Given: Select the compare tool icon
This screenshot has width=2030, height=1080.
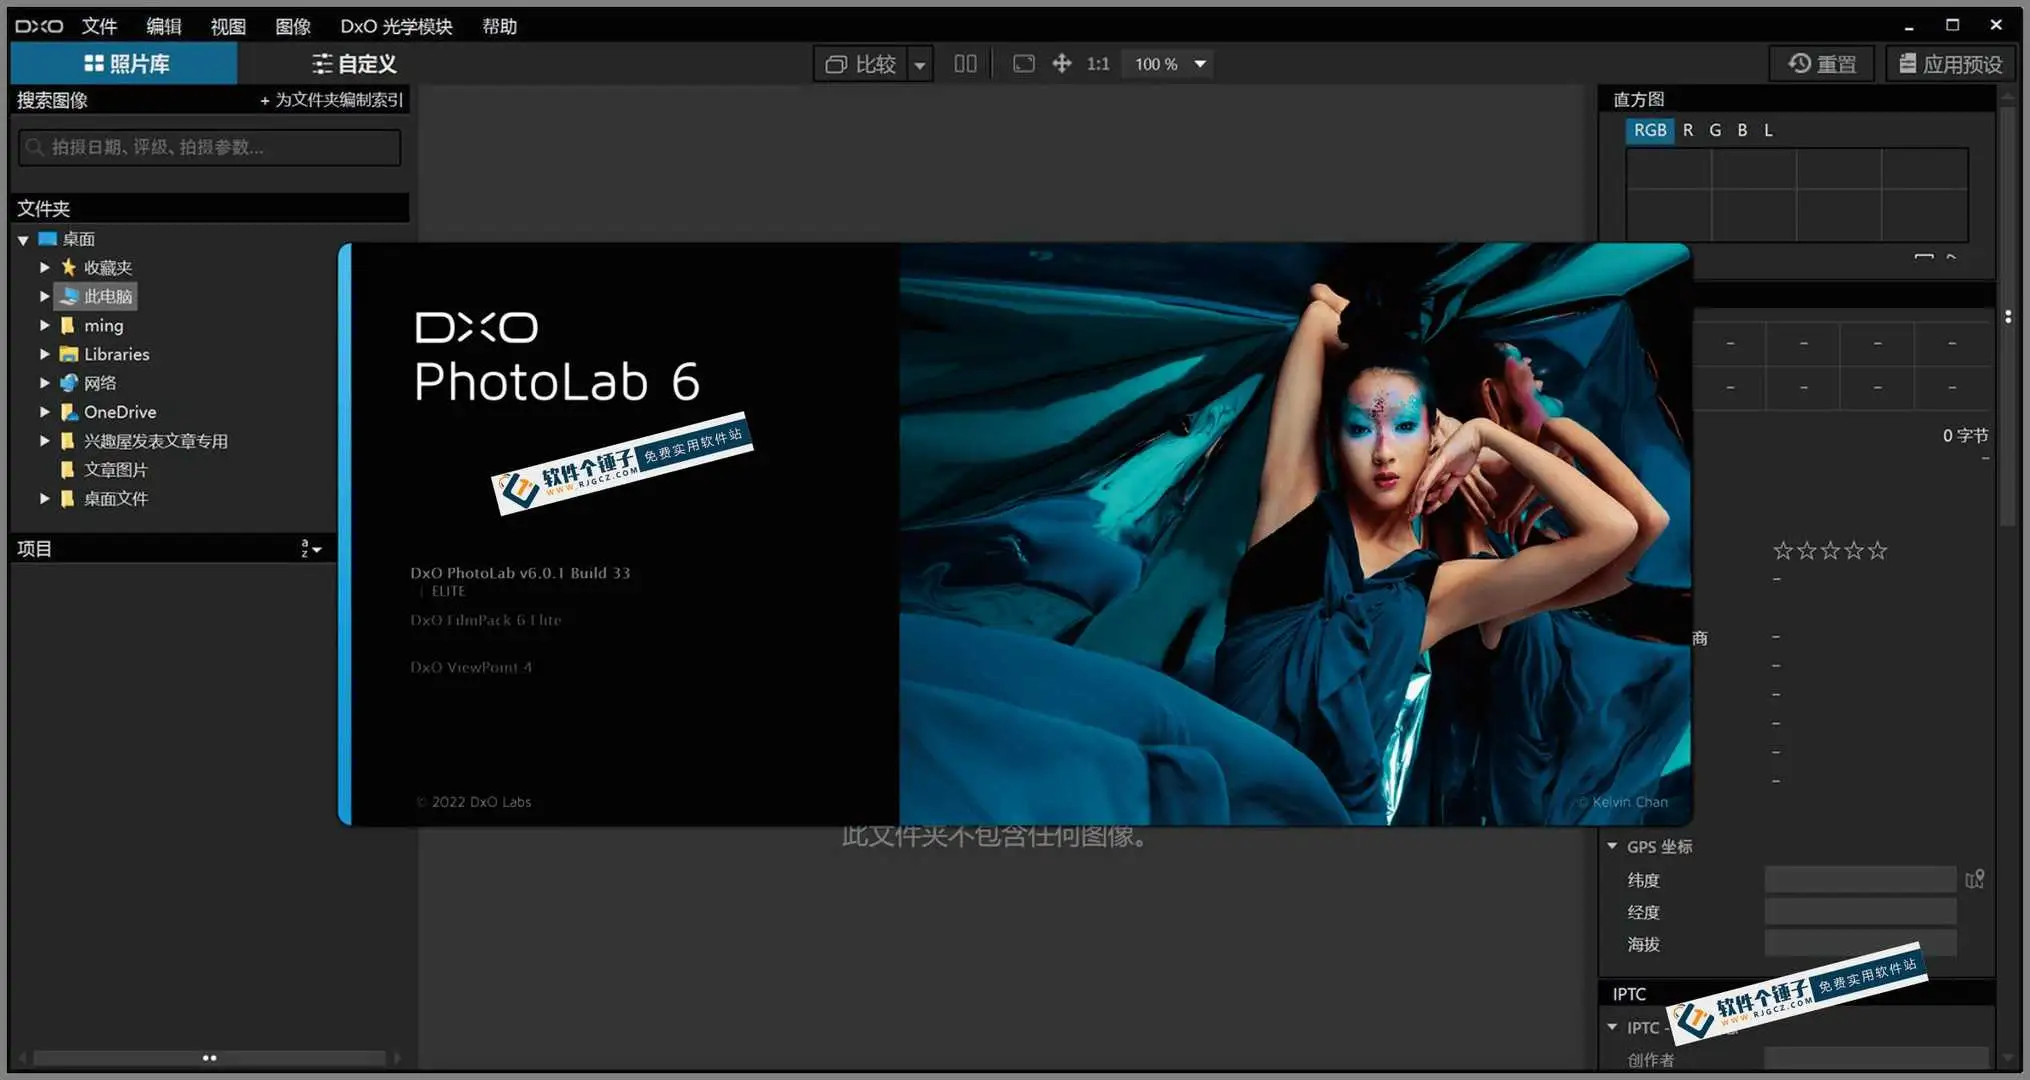Looking at the screenshot, I should 838,63.
